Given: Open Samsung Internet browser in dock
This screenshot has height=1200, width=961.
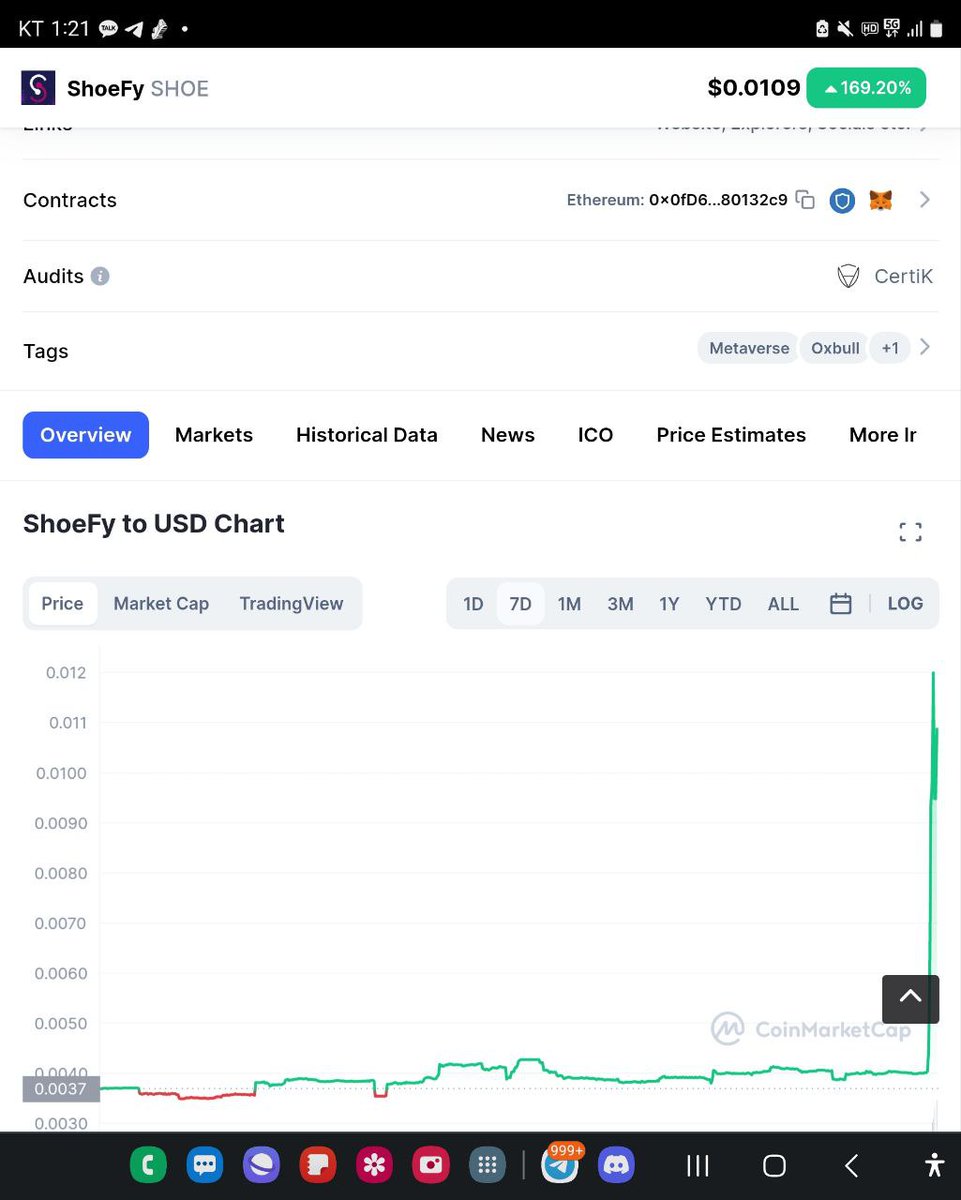Looking at the screenshot, I should [261, 1165].
